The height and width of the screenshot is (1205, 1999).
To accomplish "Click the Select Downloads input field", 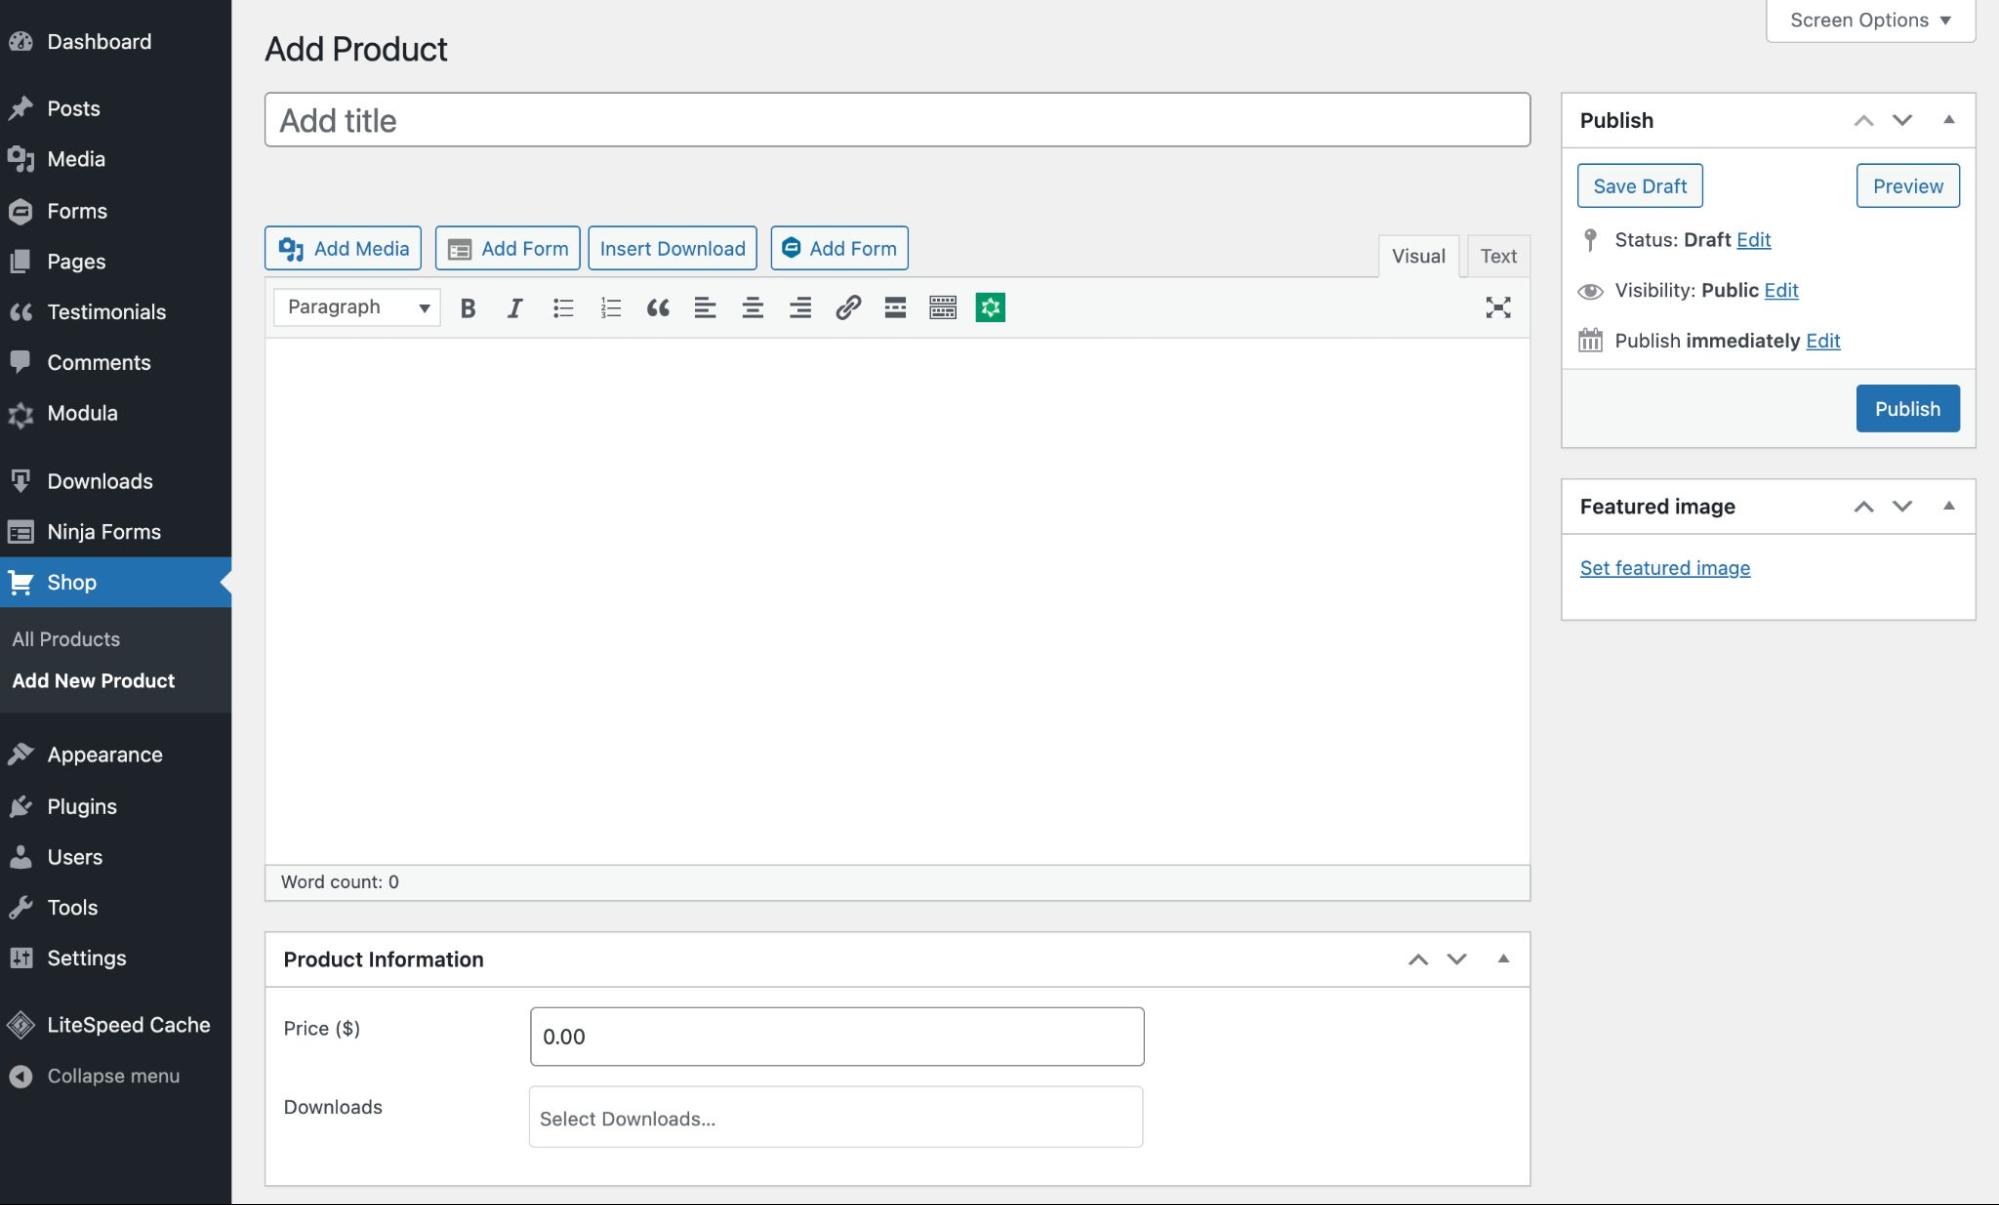I will point(835,1116).
